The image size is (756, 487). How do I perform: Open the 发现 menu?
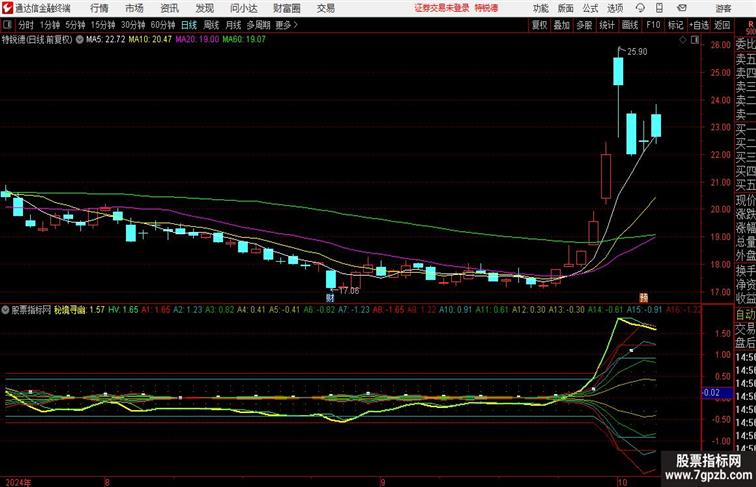[x=204, y=8]
